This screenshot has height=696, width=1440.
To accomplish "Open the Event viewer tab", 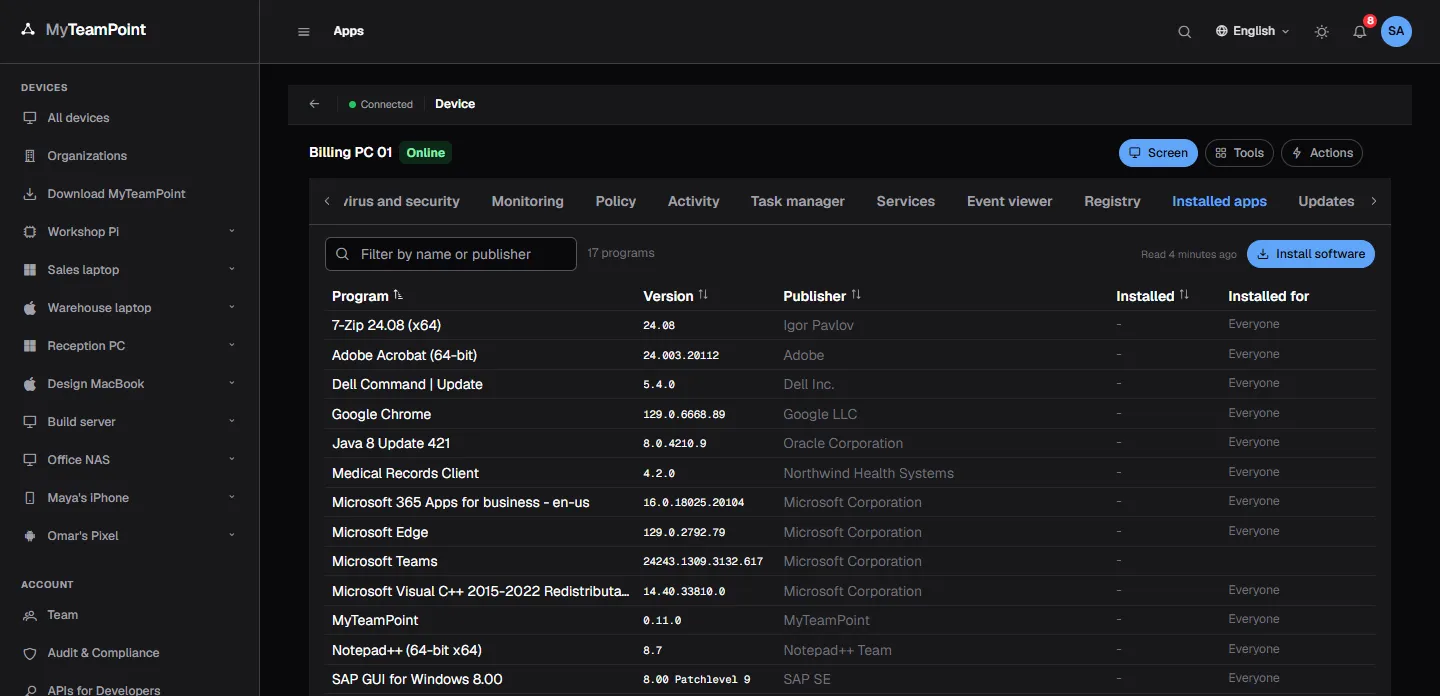I will click(1010, 201).
